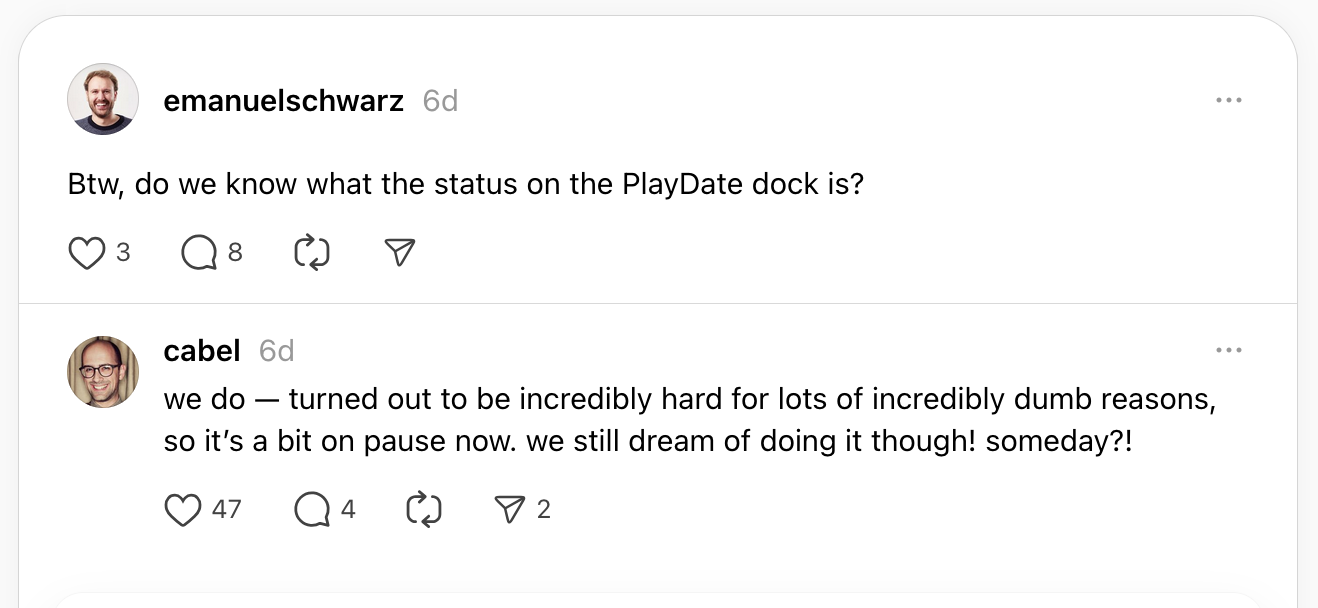
Task: Click comment bubble icon on cabel's reply
Action: pyautogui.click(x=311, y=510)
